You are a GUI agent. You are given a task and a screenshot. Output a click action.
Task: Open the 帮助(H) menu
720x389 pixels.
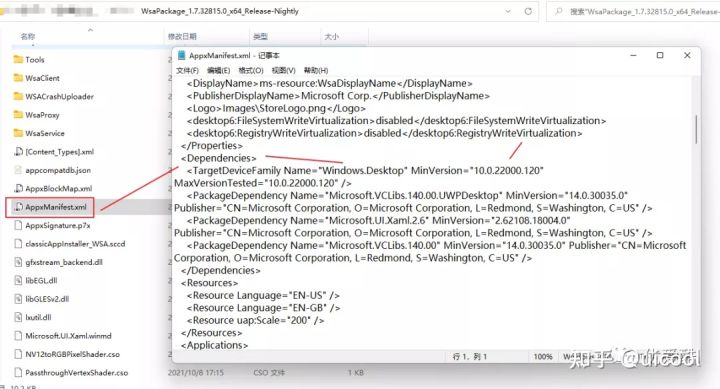(316, 70)
